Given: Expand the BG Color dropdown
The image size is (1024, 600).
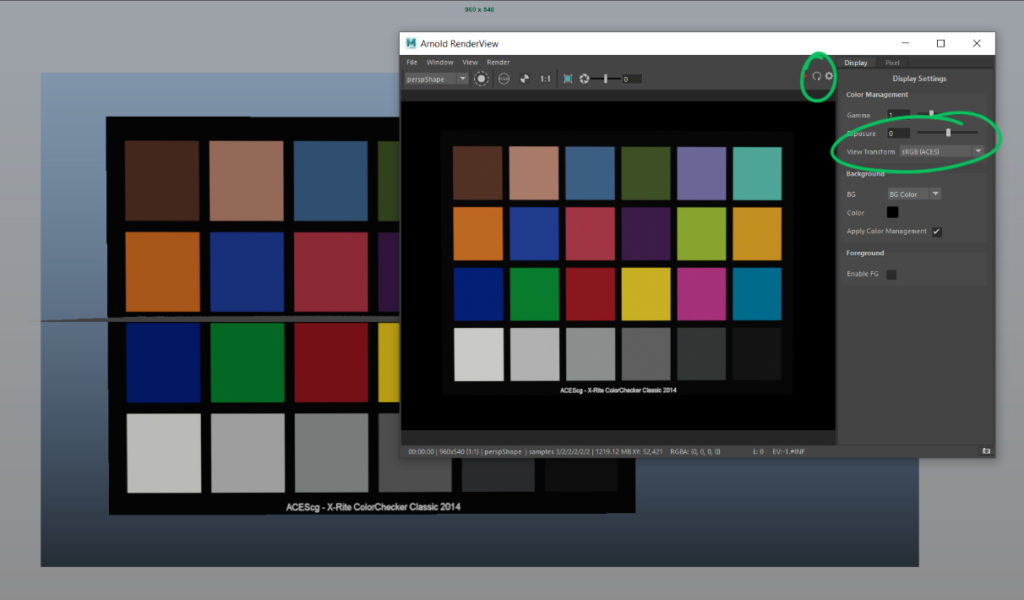Looking at the screenshot, I should click(914, 194).
